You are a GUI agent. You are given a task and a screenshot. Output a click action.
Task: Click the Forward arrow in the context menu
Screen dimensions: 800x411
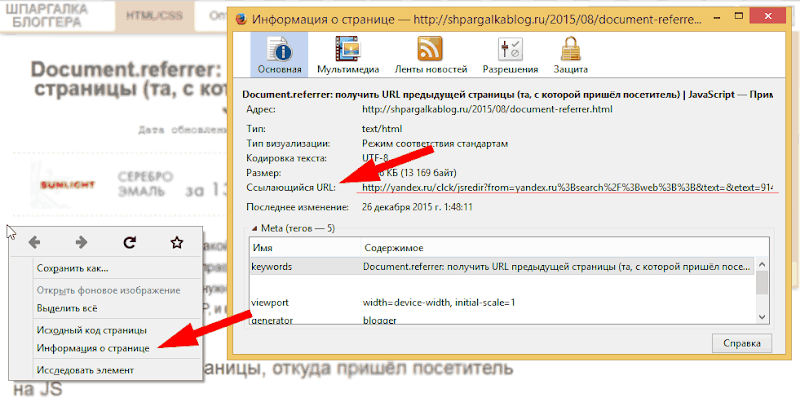click(x=81, y=243)
